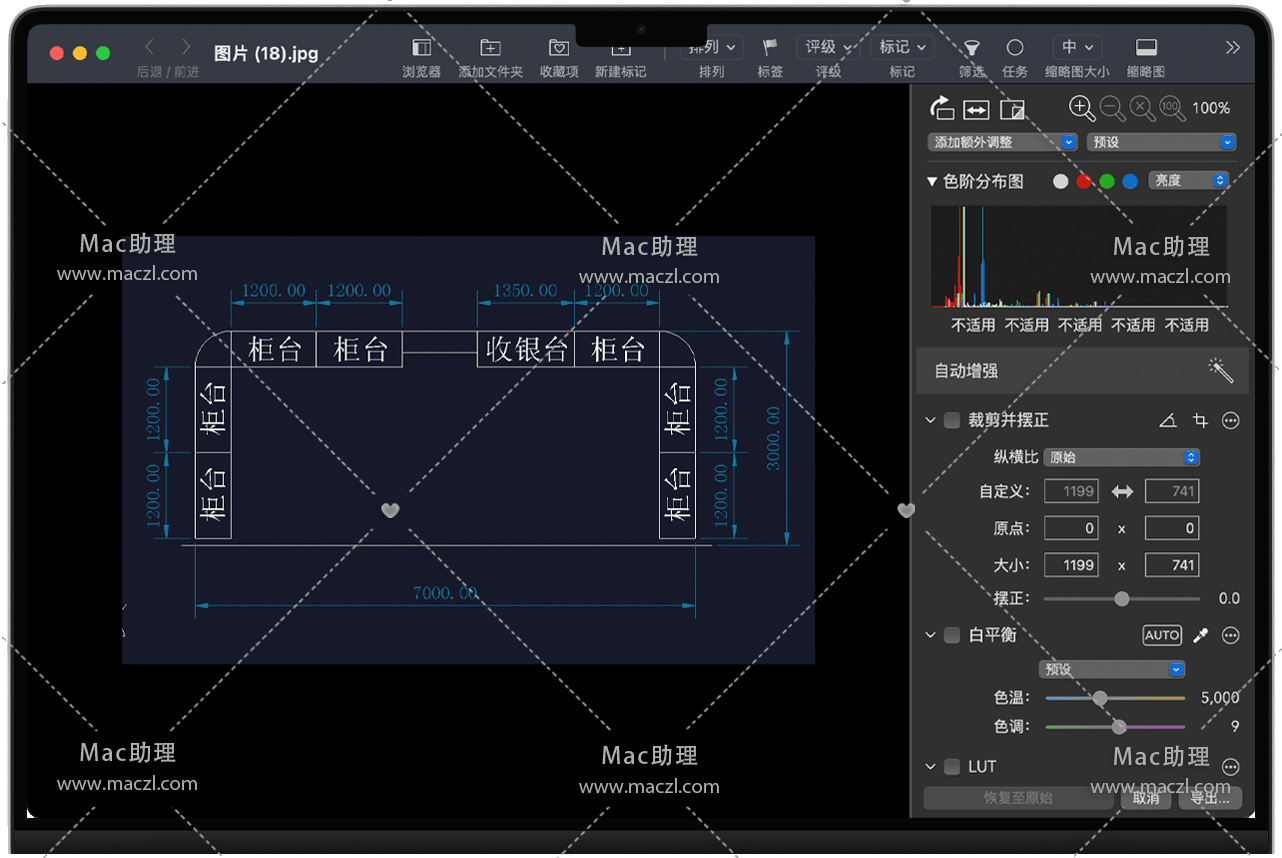Toggle the LUT checkbox
The image size is (1282, 858).
click(952, 767)
